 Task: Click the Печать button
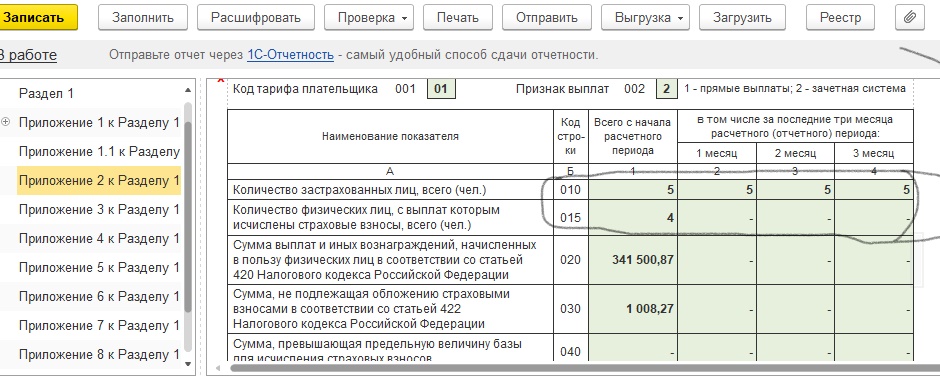[458, 17]
